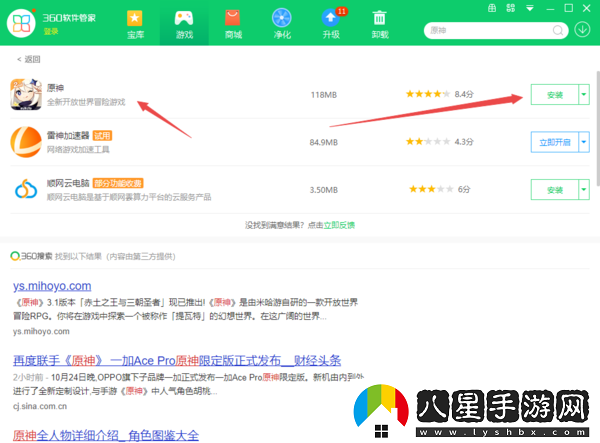Open the 宝库 star tab
This screenshot has height=443, width=600.
(135, 24)
